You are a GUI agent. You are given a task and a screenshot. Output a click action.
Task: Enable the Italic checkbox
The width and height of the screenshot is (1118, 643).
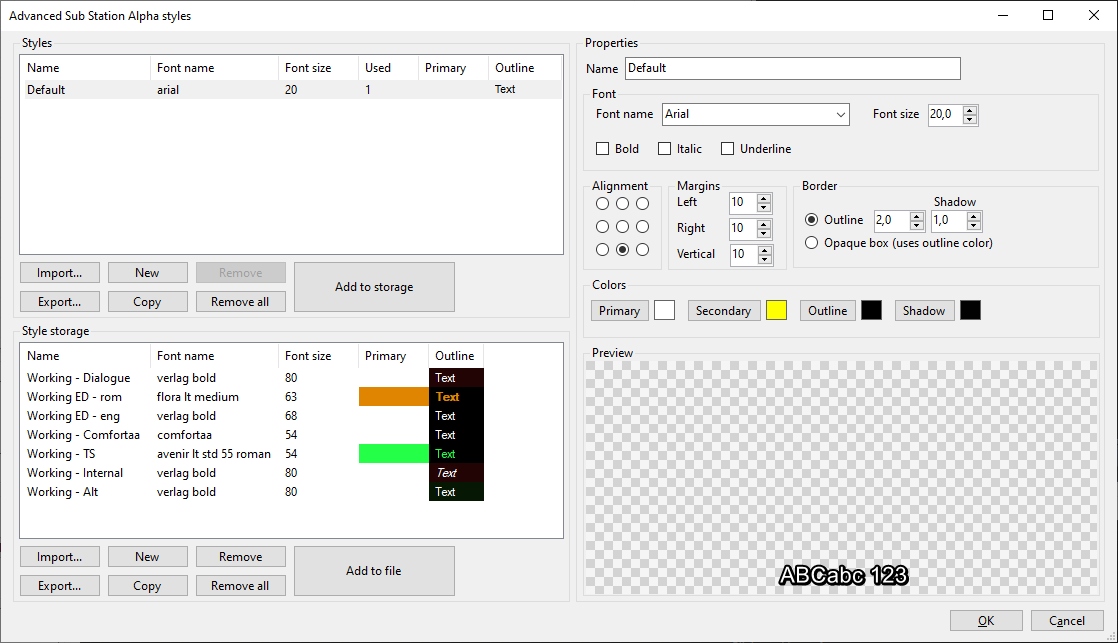[666, 148]
